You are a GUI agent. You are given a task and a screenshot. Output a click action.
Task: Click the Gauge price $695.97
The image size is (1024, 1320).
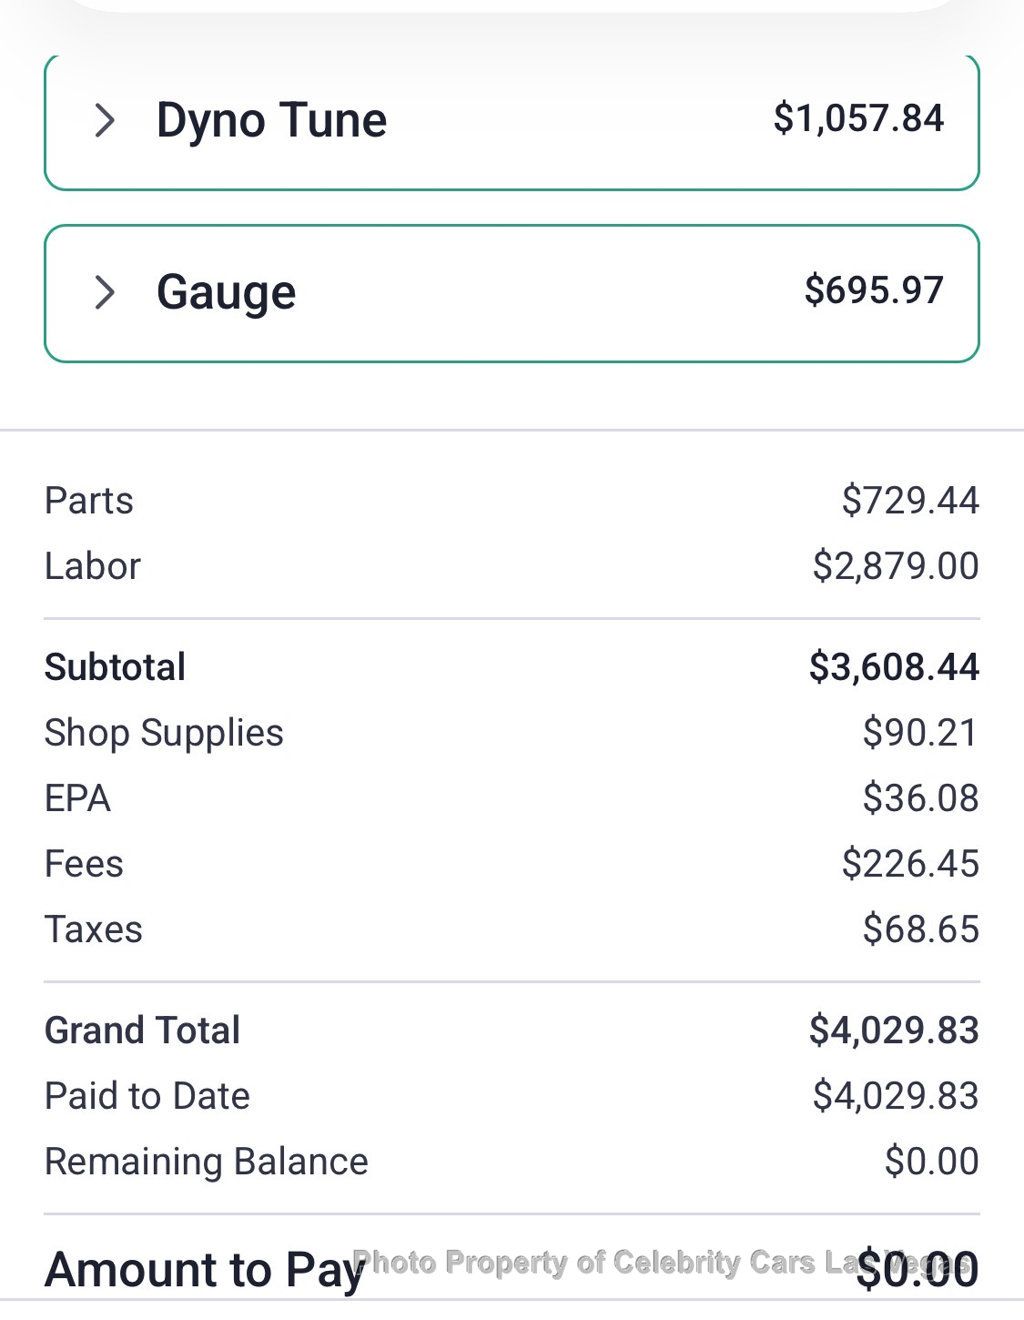(873, 290)
